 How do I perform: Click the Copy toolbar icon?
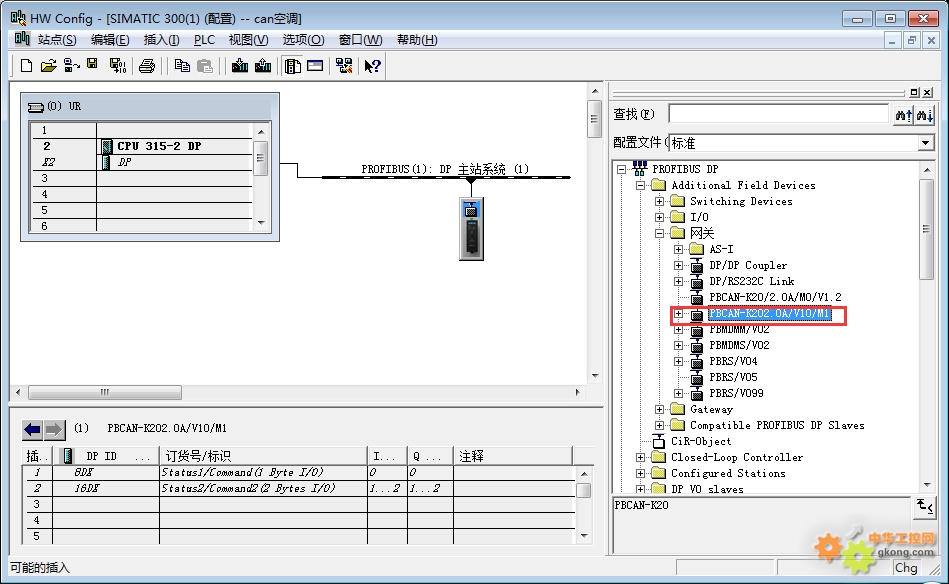coord(182,66)
